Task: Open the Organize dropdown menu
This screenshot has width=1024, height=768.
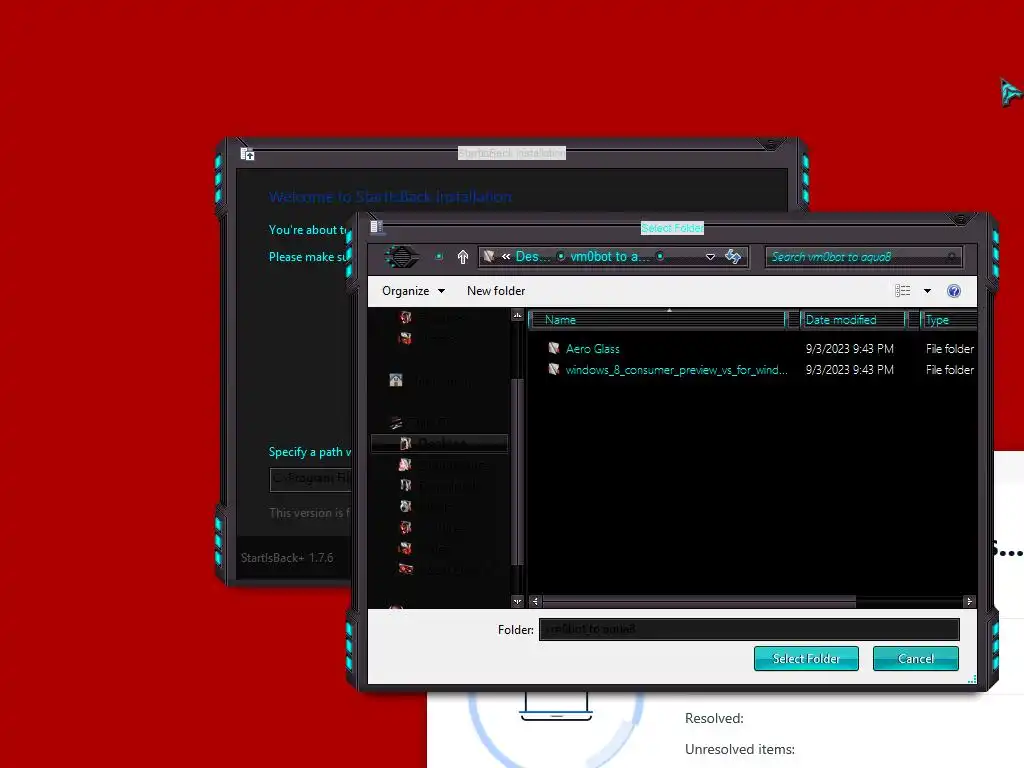Action: [x=413, y=291]
